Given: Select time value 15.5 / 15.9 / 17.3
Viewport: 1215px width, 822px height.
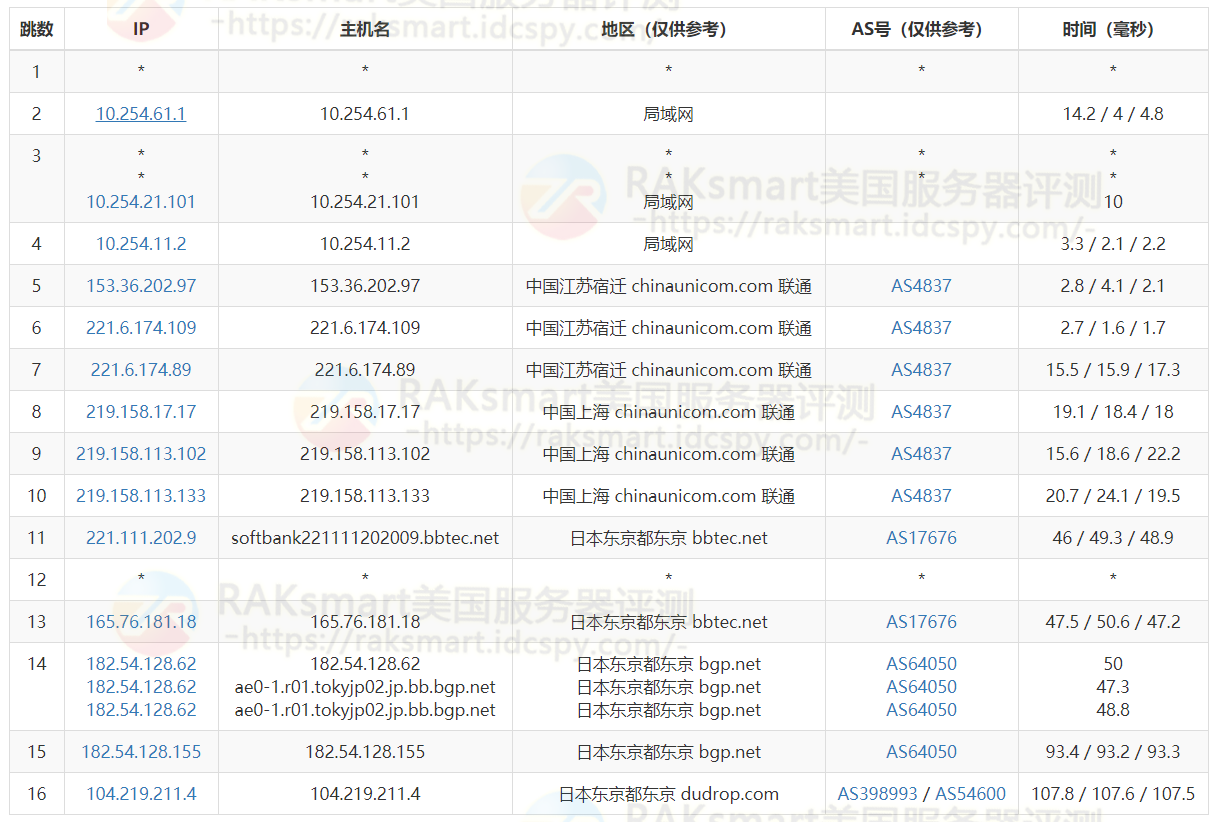Looking at the screenshot, I should click(1113, 370).
